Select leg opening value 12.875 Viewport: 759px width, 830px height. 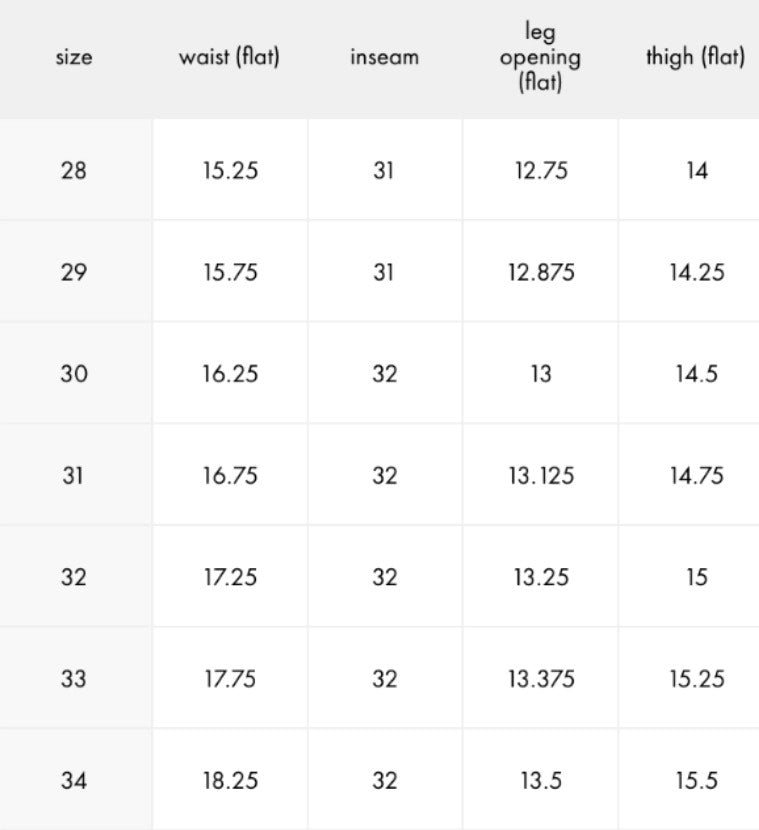[x=541, y=272]
